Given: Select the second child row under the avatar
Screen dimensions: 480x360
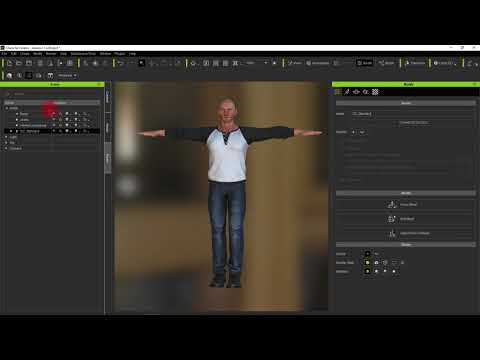Looking at the screenshot, I should click(52, 119).
